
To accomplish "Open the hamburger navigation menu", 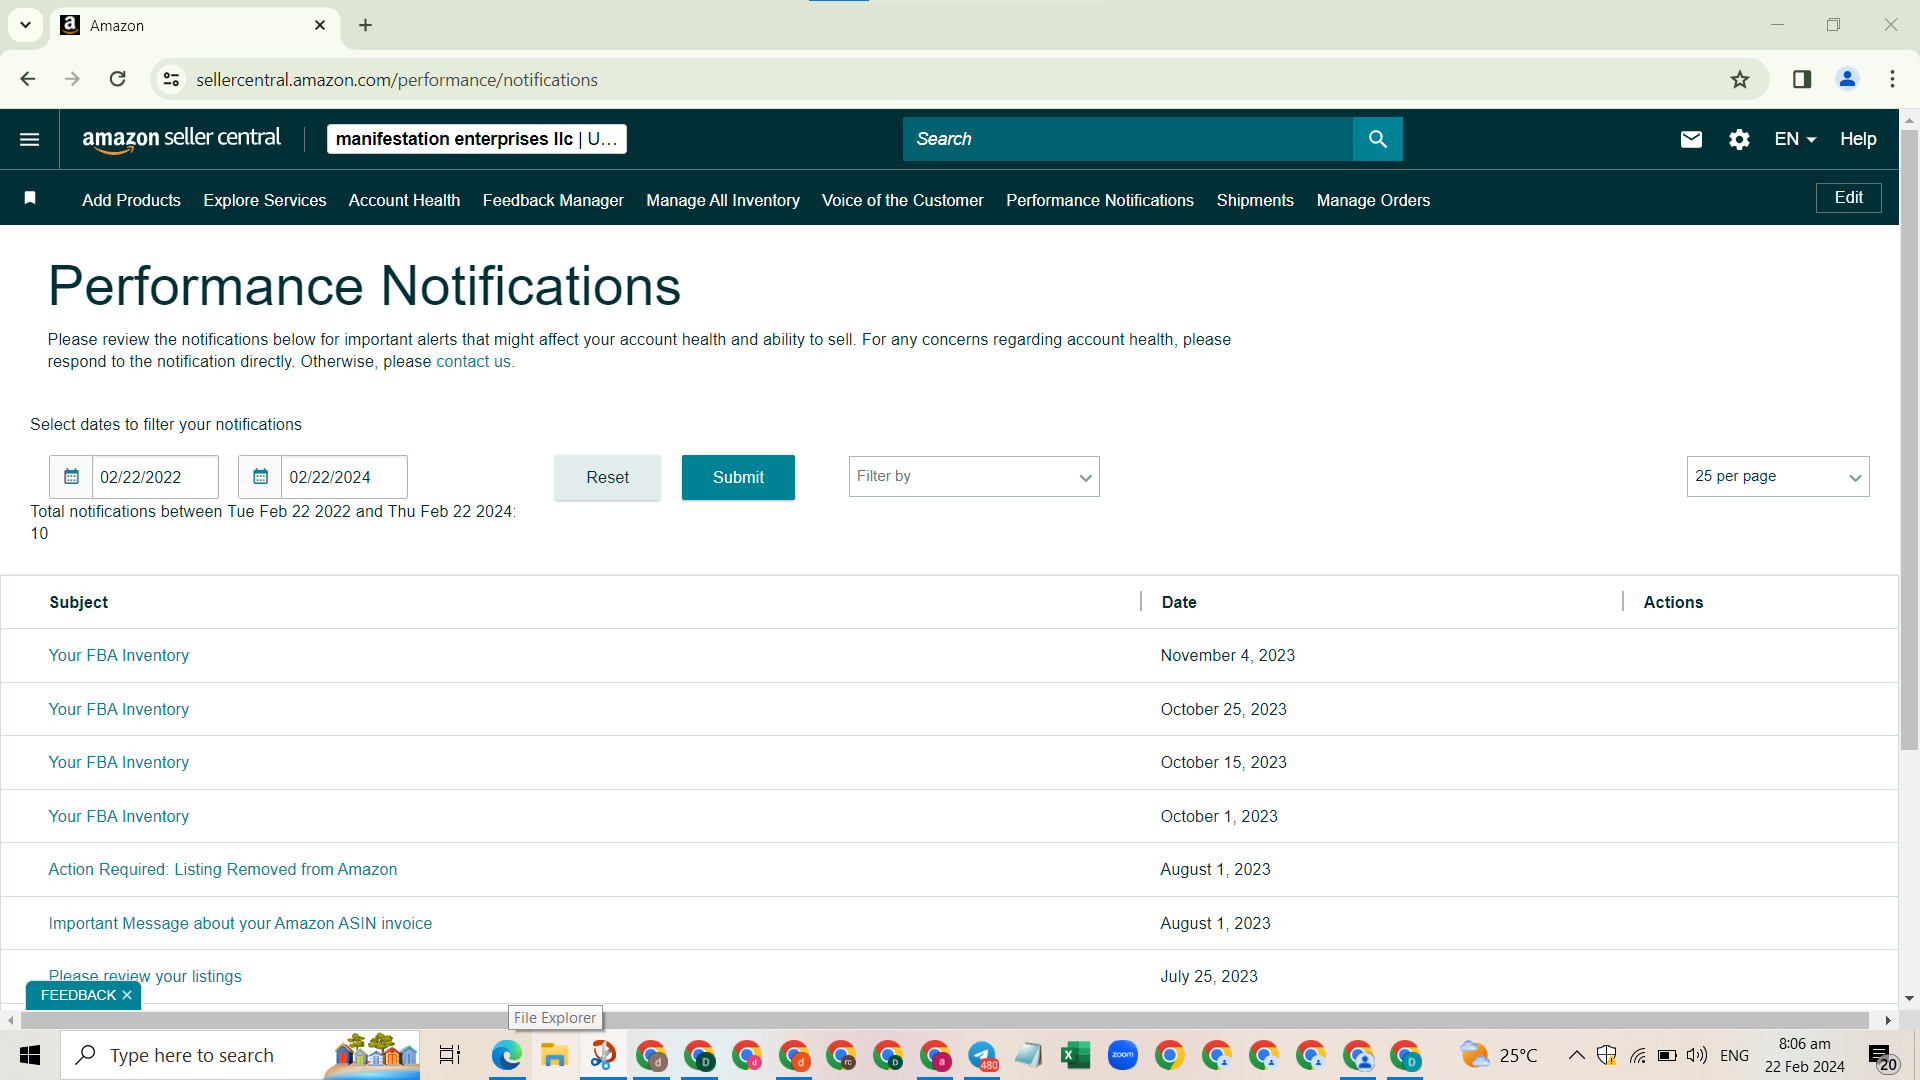I will pyautogui.click(x=30, y=139).
